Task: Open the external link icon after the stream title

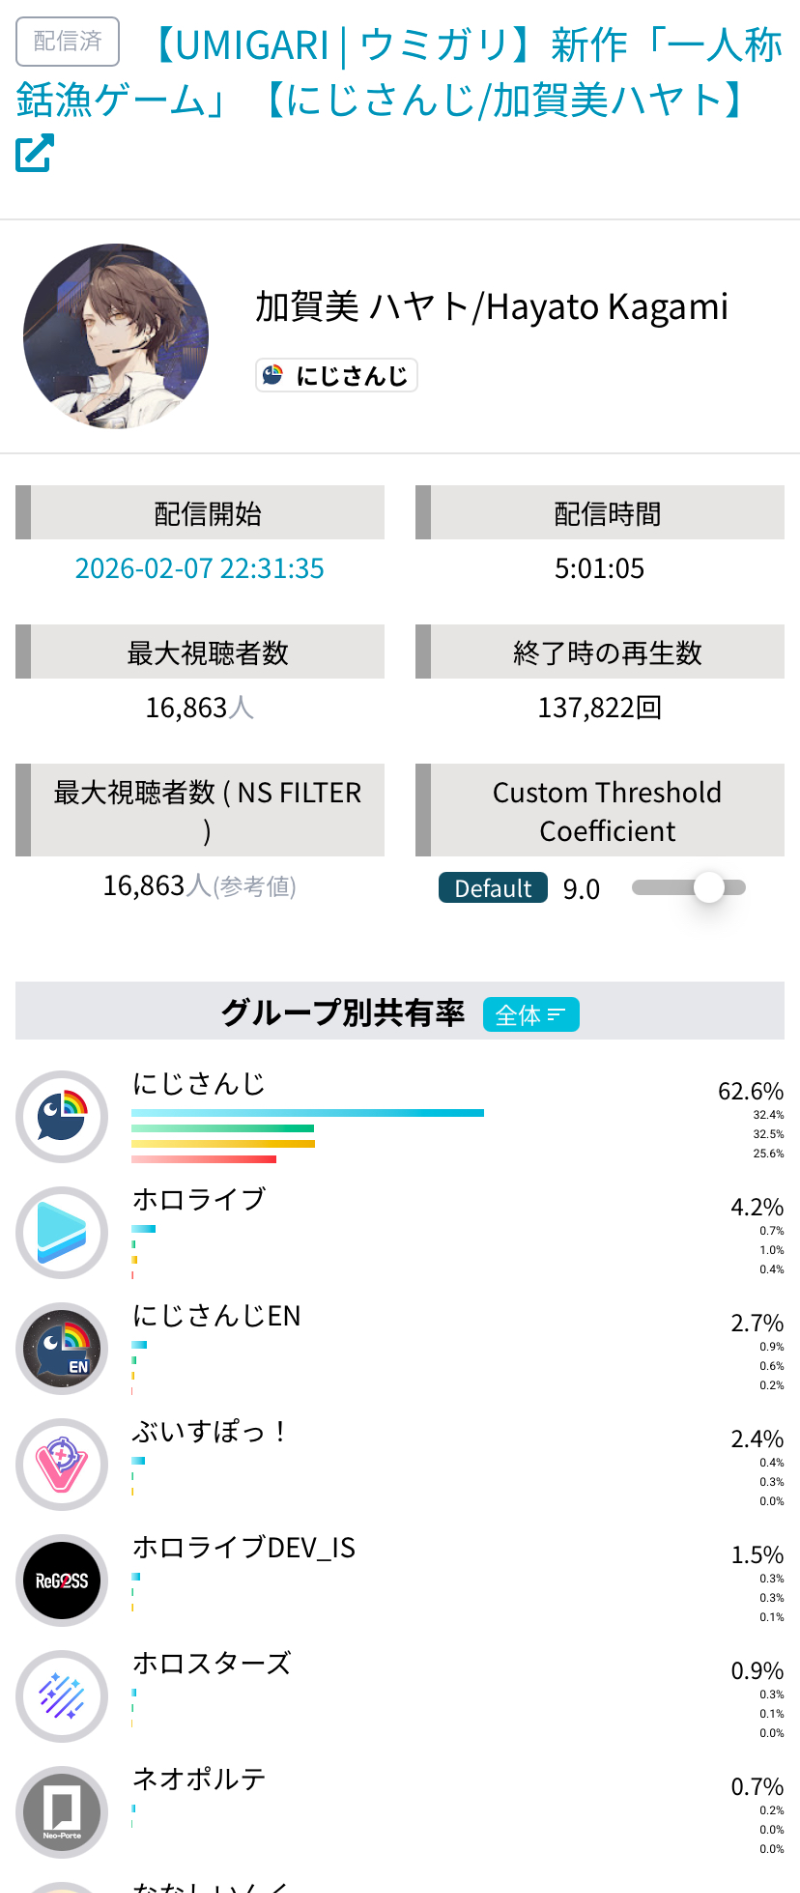Action: coord(34,153)
